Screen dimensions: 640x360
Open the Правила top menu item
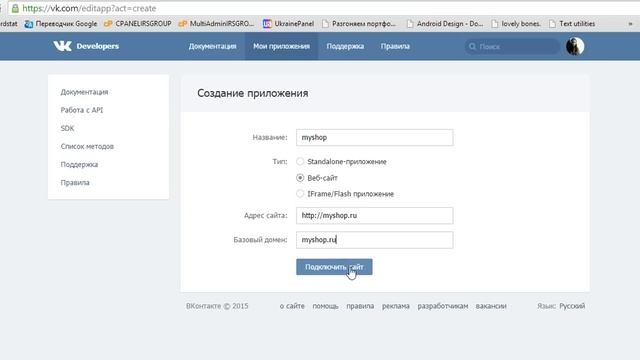tap(395, 47)
